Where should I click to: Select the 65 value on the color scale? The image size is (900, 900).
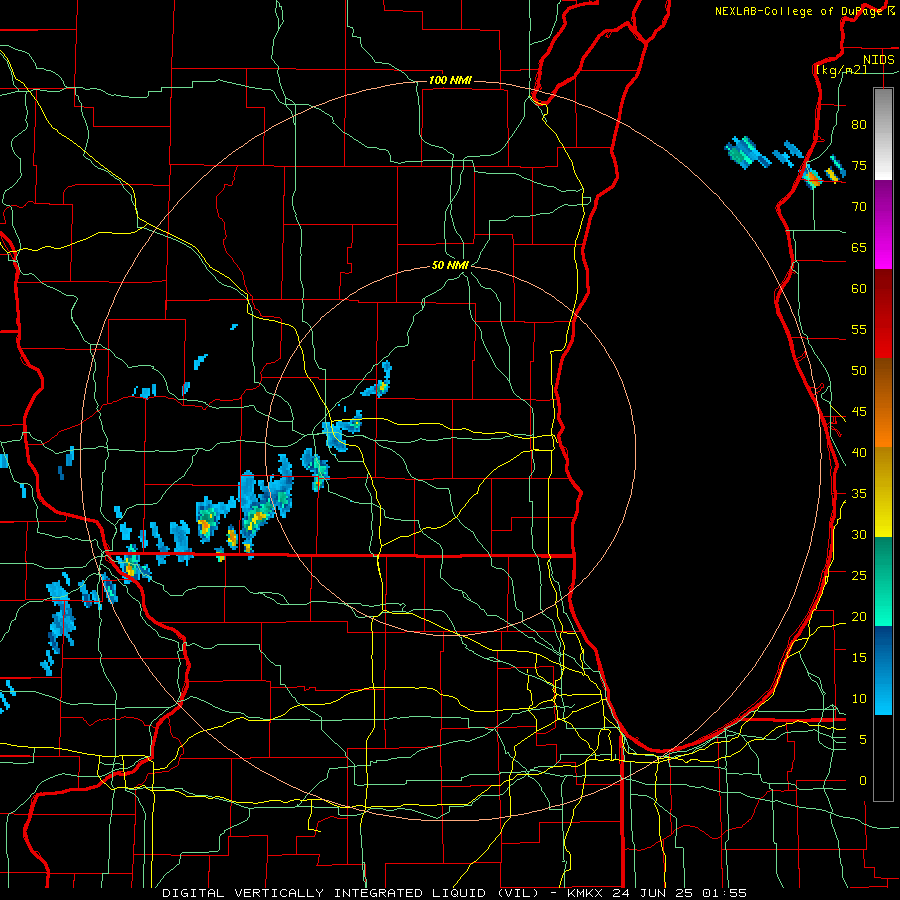click(859, 248)
